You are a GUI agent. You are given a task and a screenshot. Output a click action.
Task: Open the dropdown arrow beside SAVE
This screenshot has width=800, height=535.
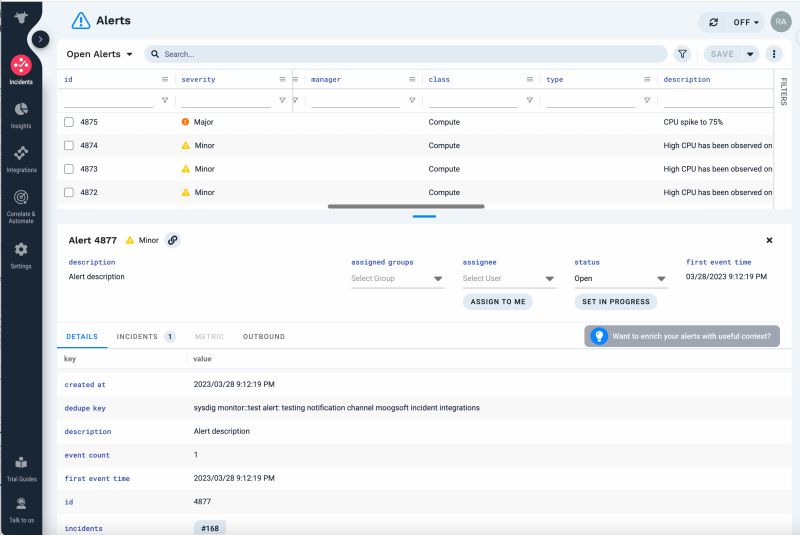coord(750,54)
